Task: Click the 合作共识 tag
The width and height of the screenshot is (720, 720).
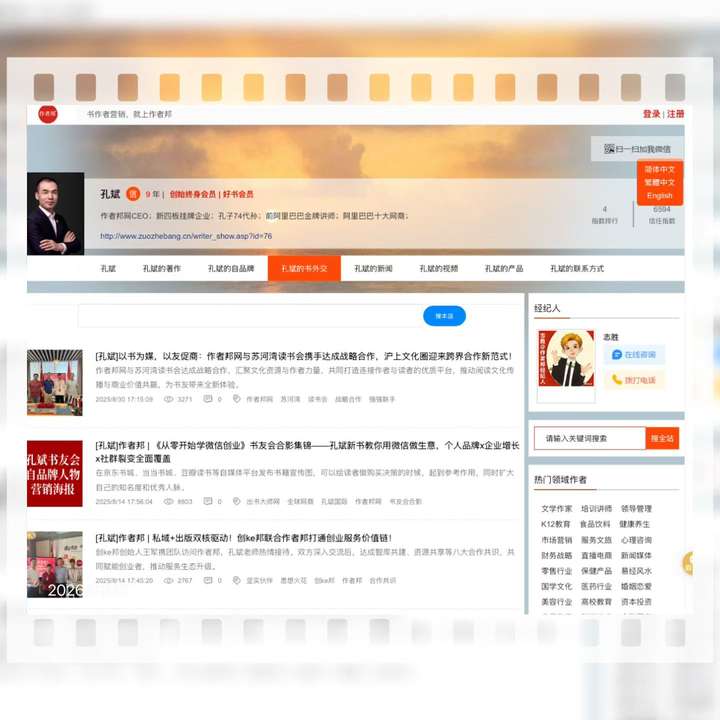Action: pyautogui.click(x=382, y=581)
